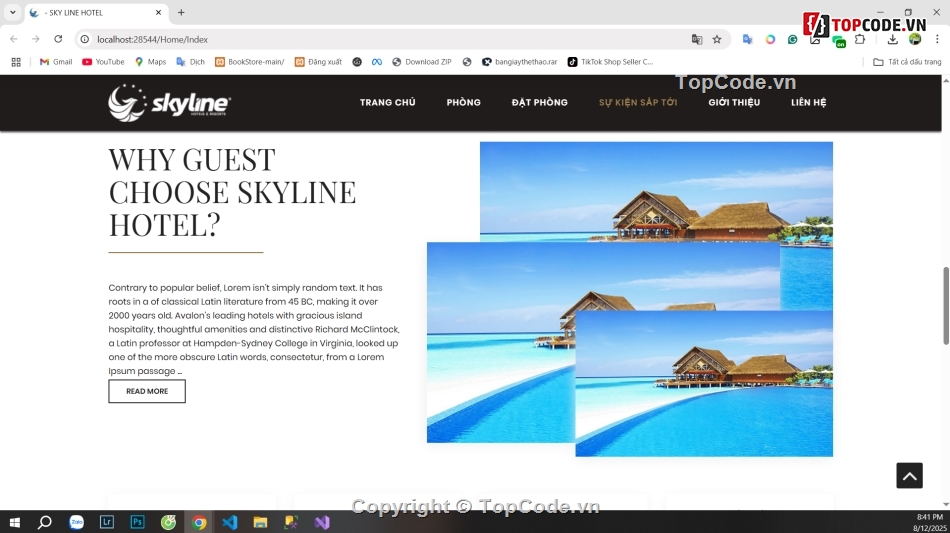This screenshot has width=950, height=533.
Task: Open the BookStore-main/ bookmark
Action: (250, 62)
